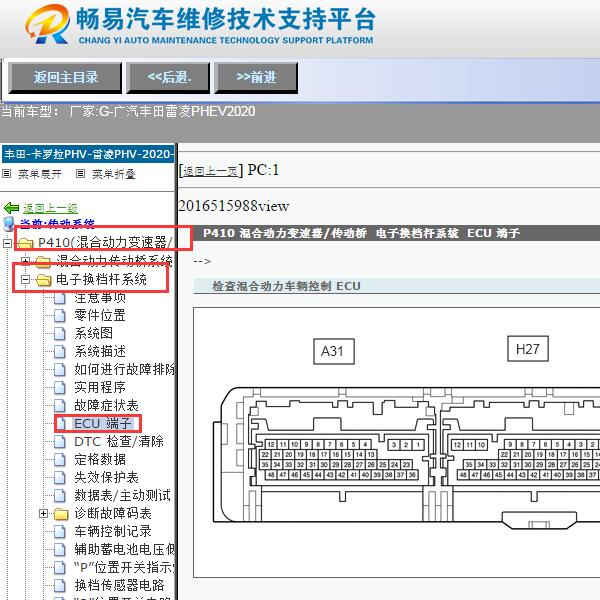Click the 系统图 document icon
This screenshot has width=600, height=600.
tap(60, 333)
